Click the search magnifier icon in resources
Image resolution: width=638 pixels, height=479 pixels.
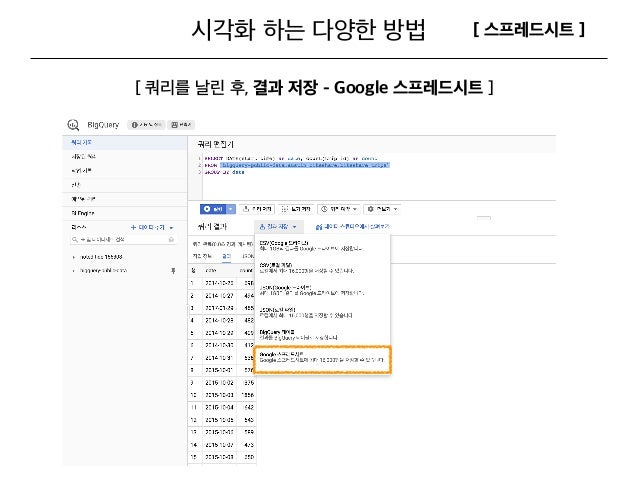click(x=75, y=240)
